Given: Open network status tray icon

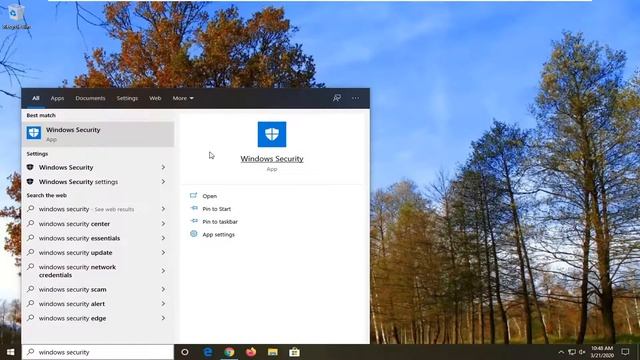Looking at the screenshot, I should 572,352.
